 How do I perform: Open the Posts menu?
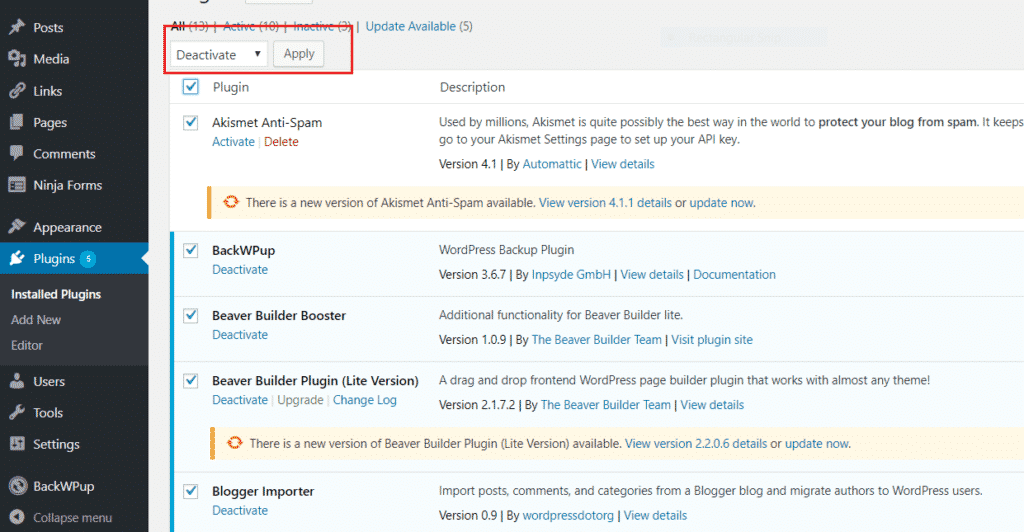tap(48, 27)
